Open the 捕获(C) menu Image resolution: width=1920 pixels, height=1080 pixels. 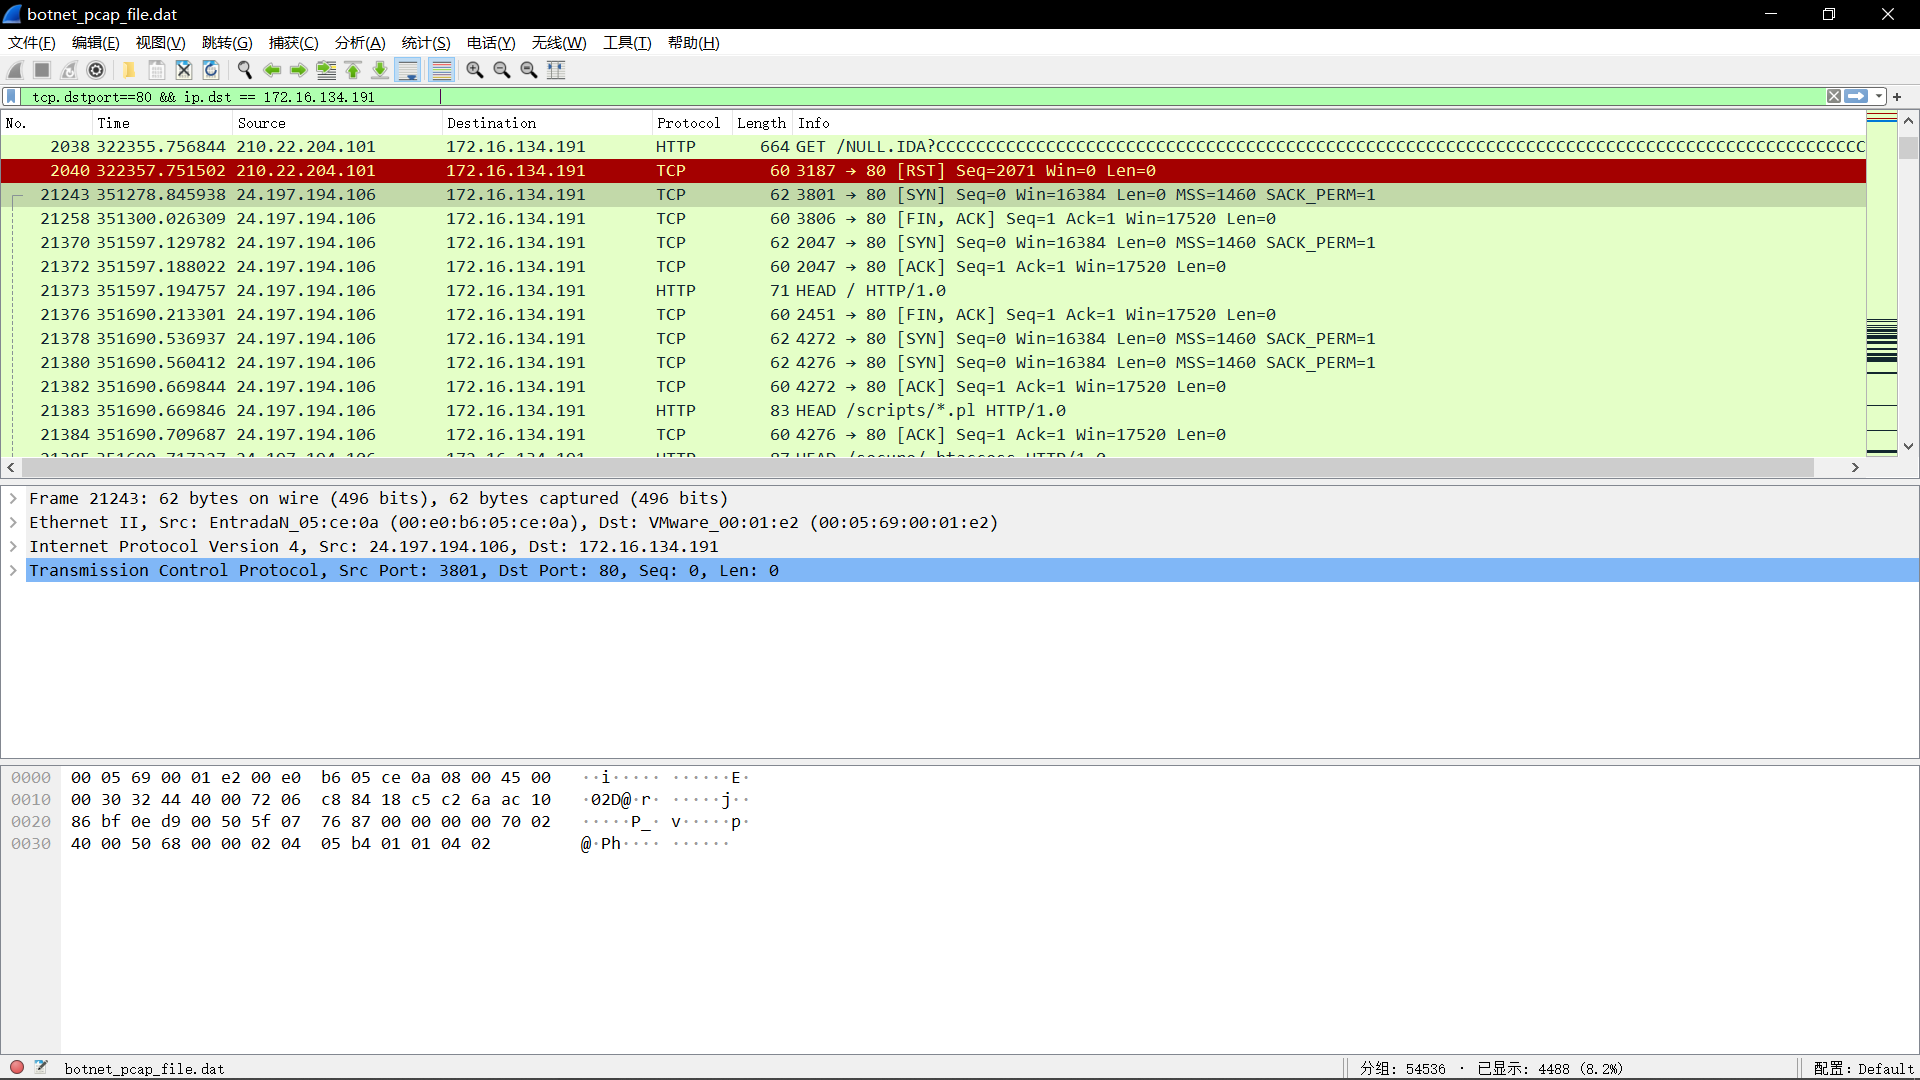tap(294, 43)
